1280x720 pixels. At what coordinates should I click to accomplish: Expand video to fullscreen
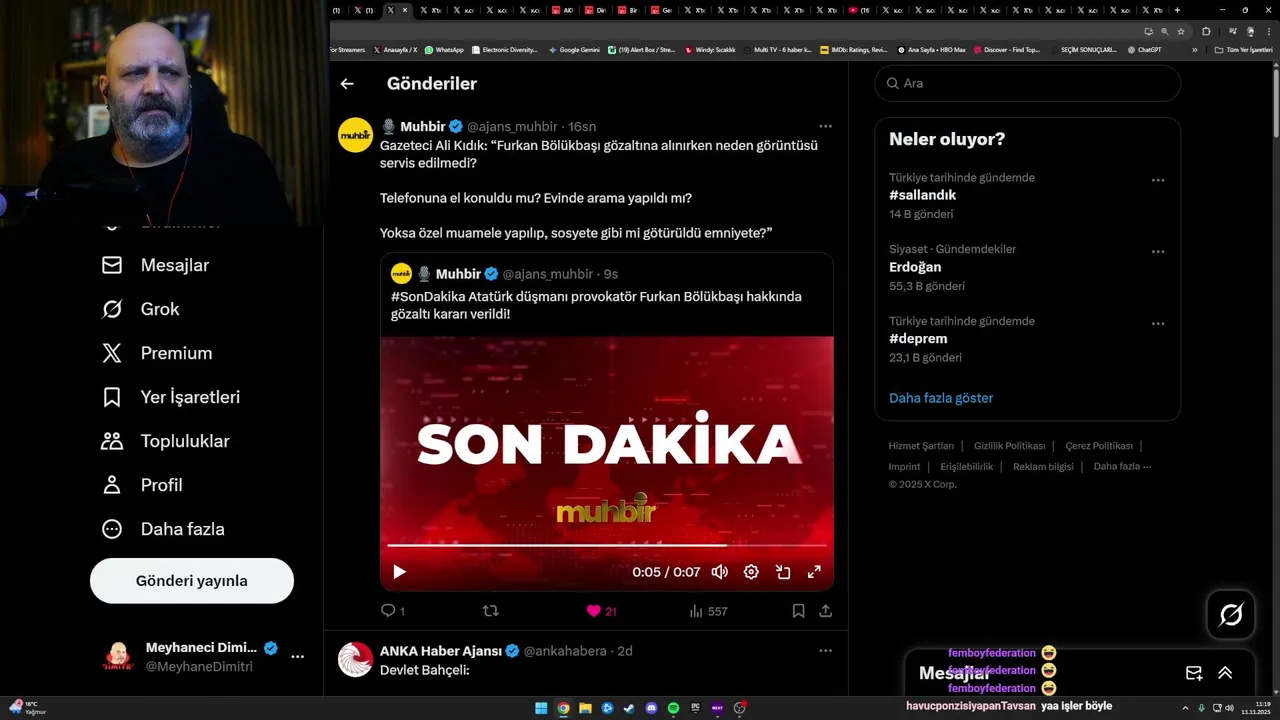click(814, 572)
